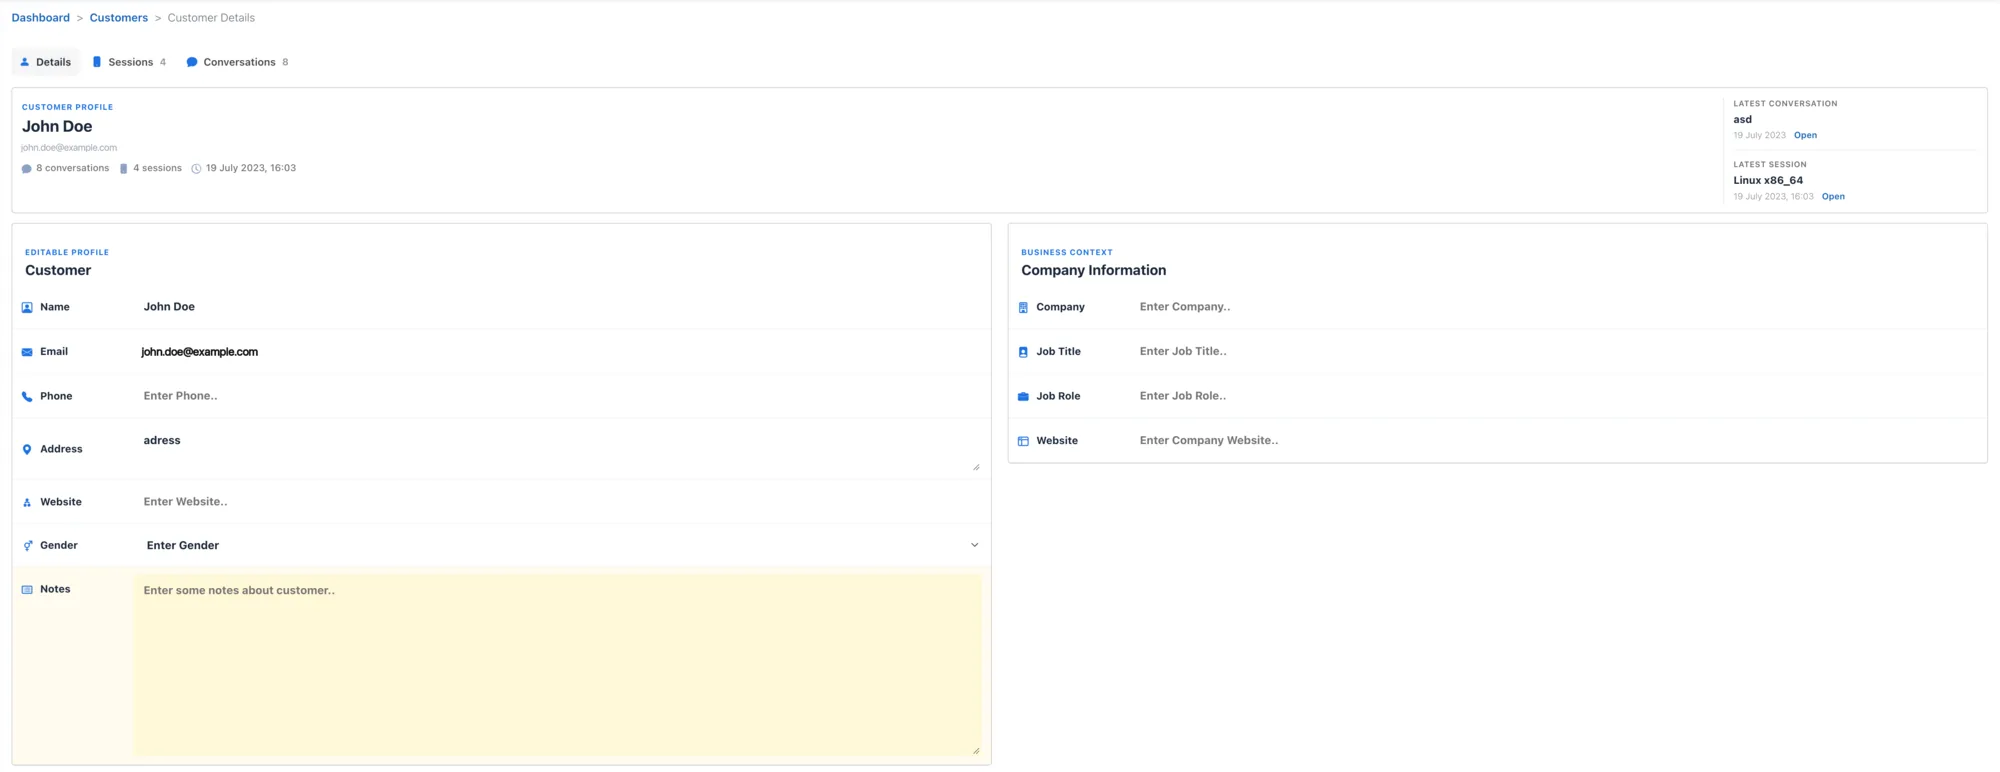Click the gender symbol icon

pos(27,546)
